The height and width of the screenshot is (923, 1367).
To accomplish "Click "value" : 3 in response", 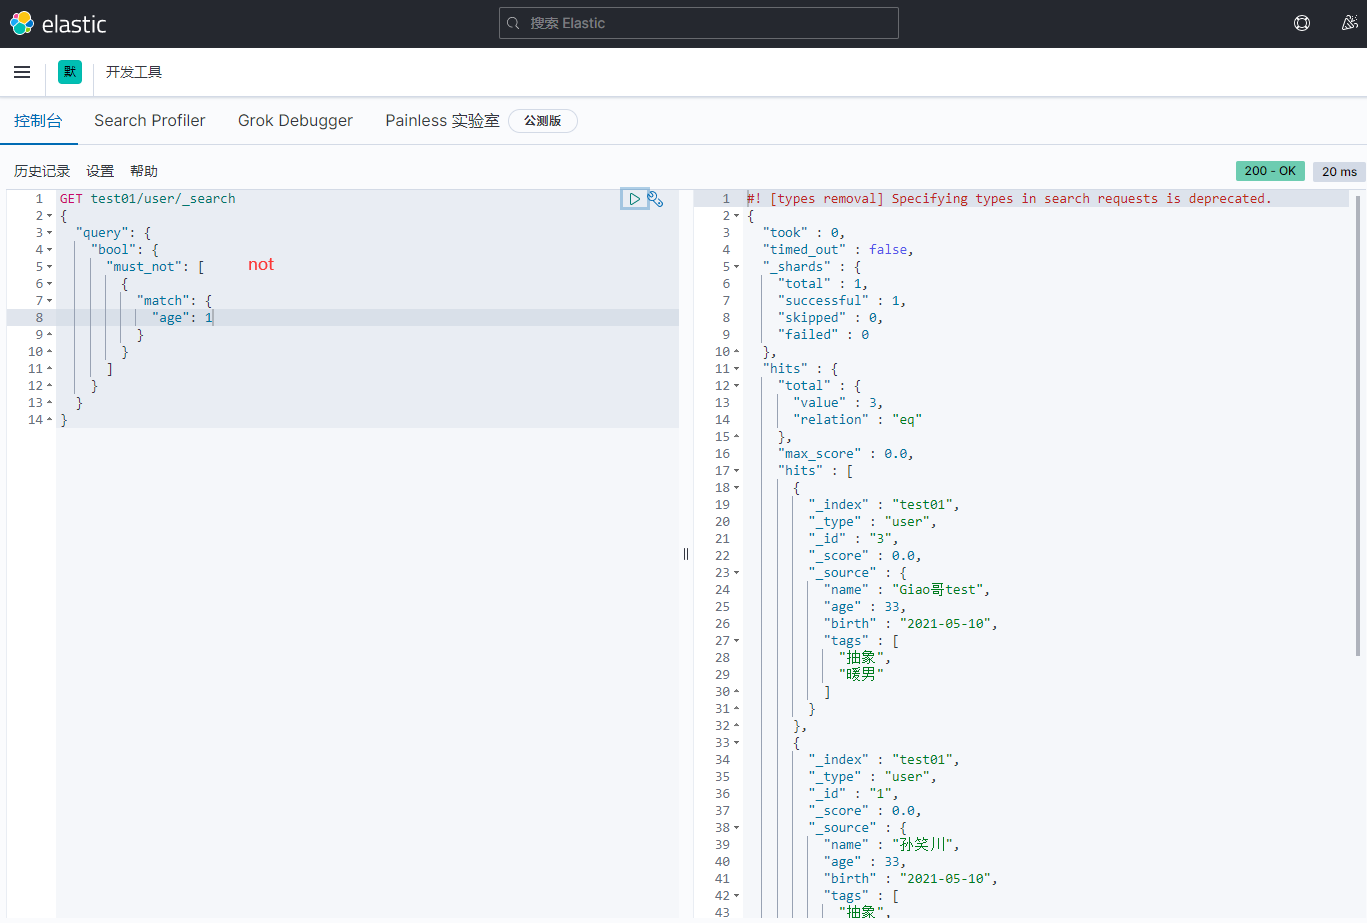I will (838, 403).
